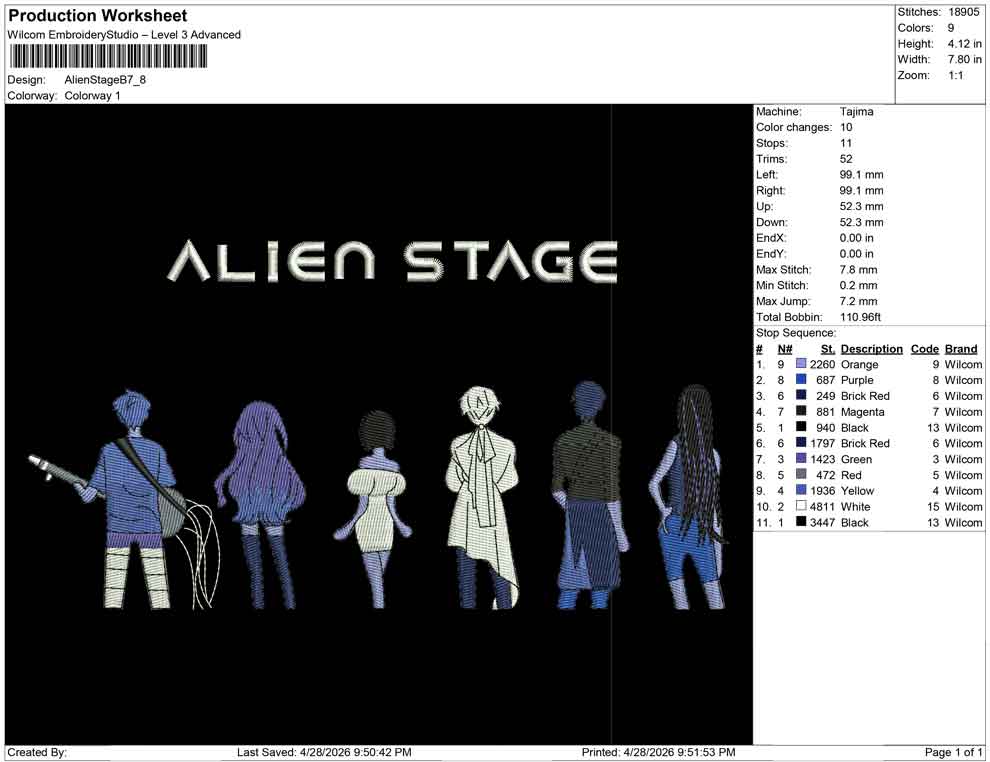Click the Zoom value 1:1
This screenshot has height=762, width=990.
coord(956,75)
